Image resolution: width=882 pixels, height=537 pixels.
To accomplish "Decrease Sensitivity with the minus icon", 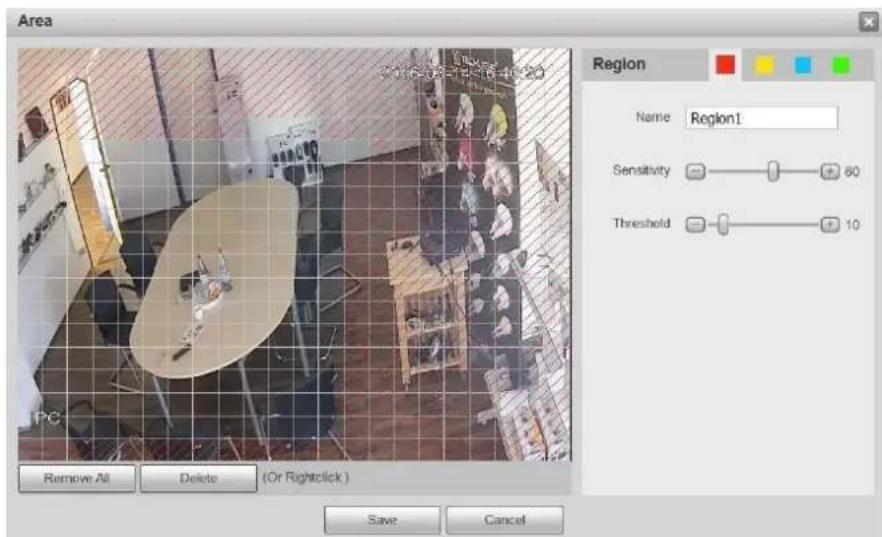I will click(x=695, y=171).
